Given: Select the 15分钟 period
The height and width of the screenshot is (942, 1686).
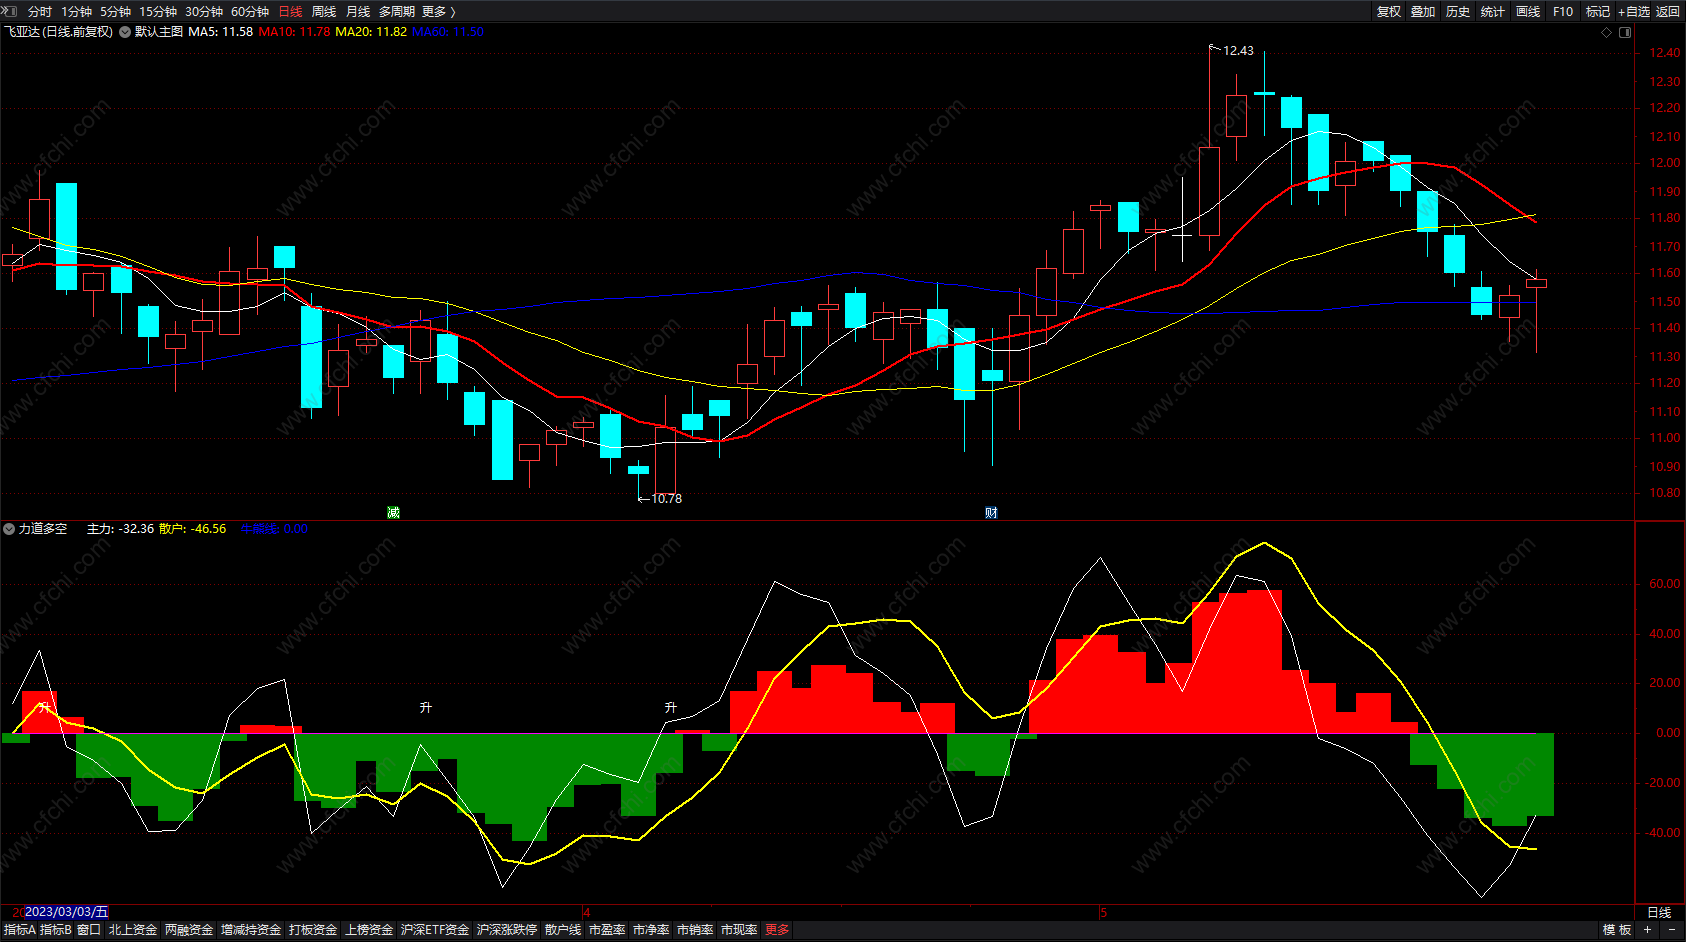Looking at the screenshot, I should (158, 12).
